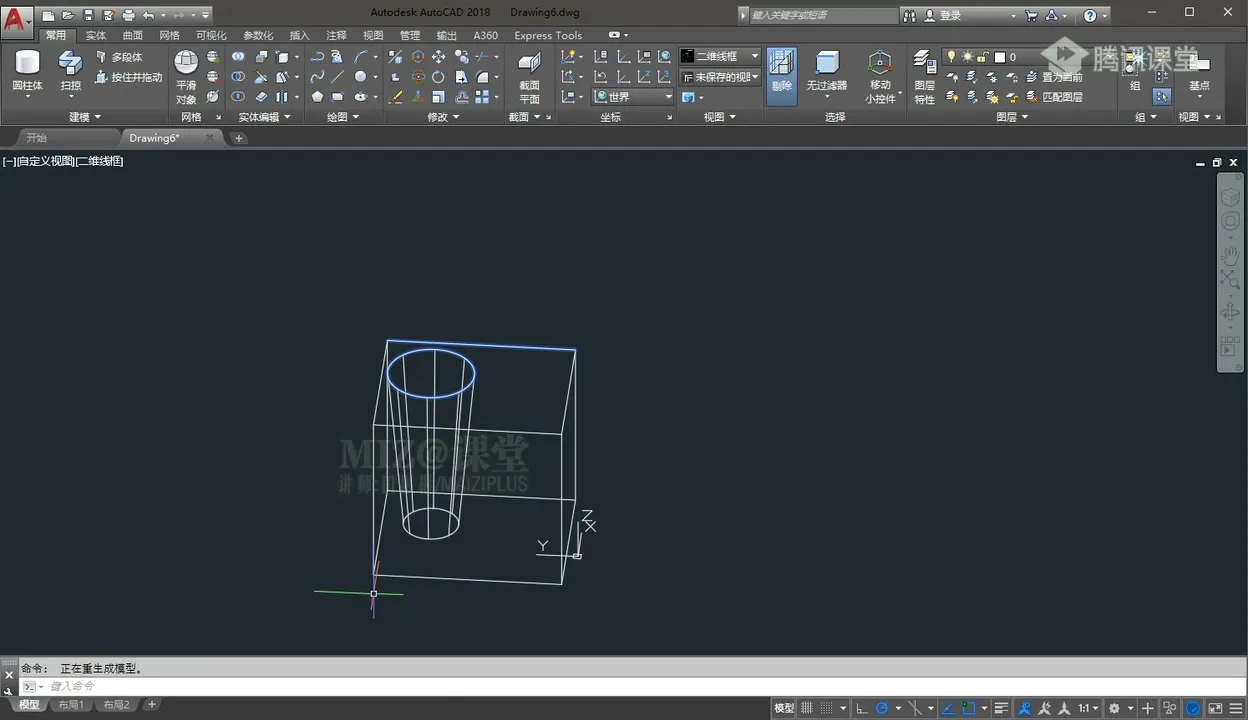Expand the Modify (修改) panel
The height and width of the screenshot is (720, 1248).
click(443, 117)
